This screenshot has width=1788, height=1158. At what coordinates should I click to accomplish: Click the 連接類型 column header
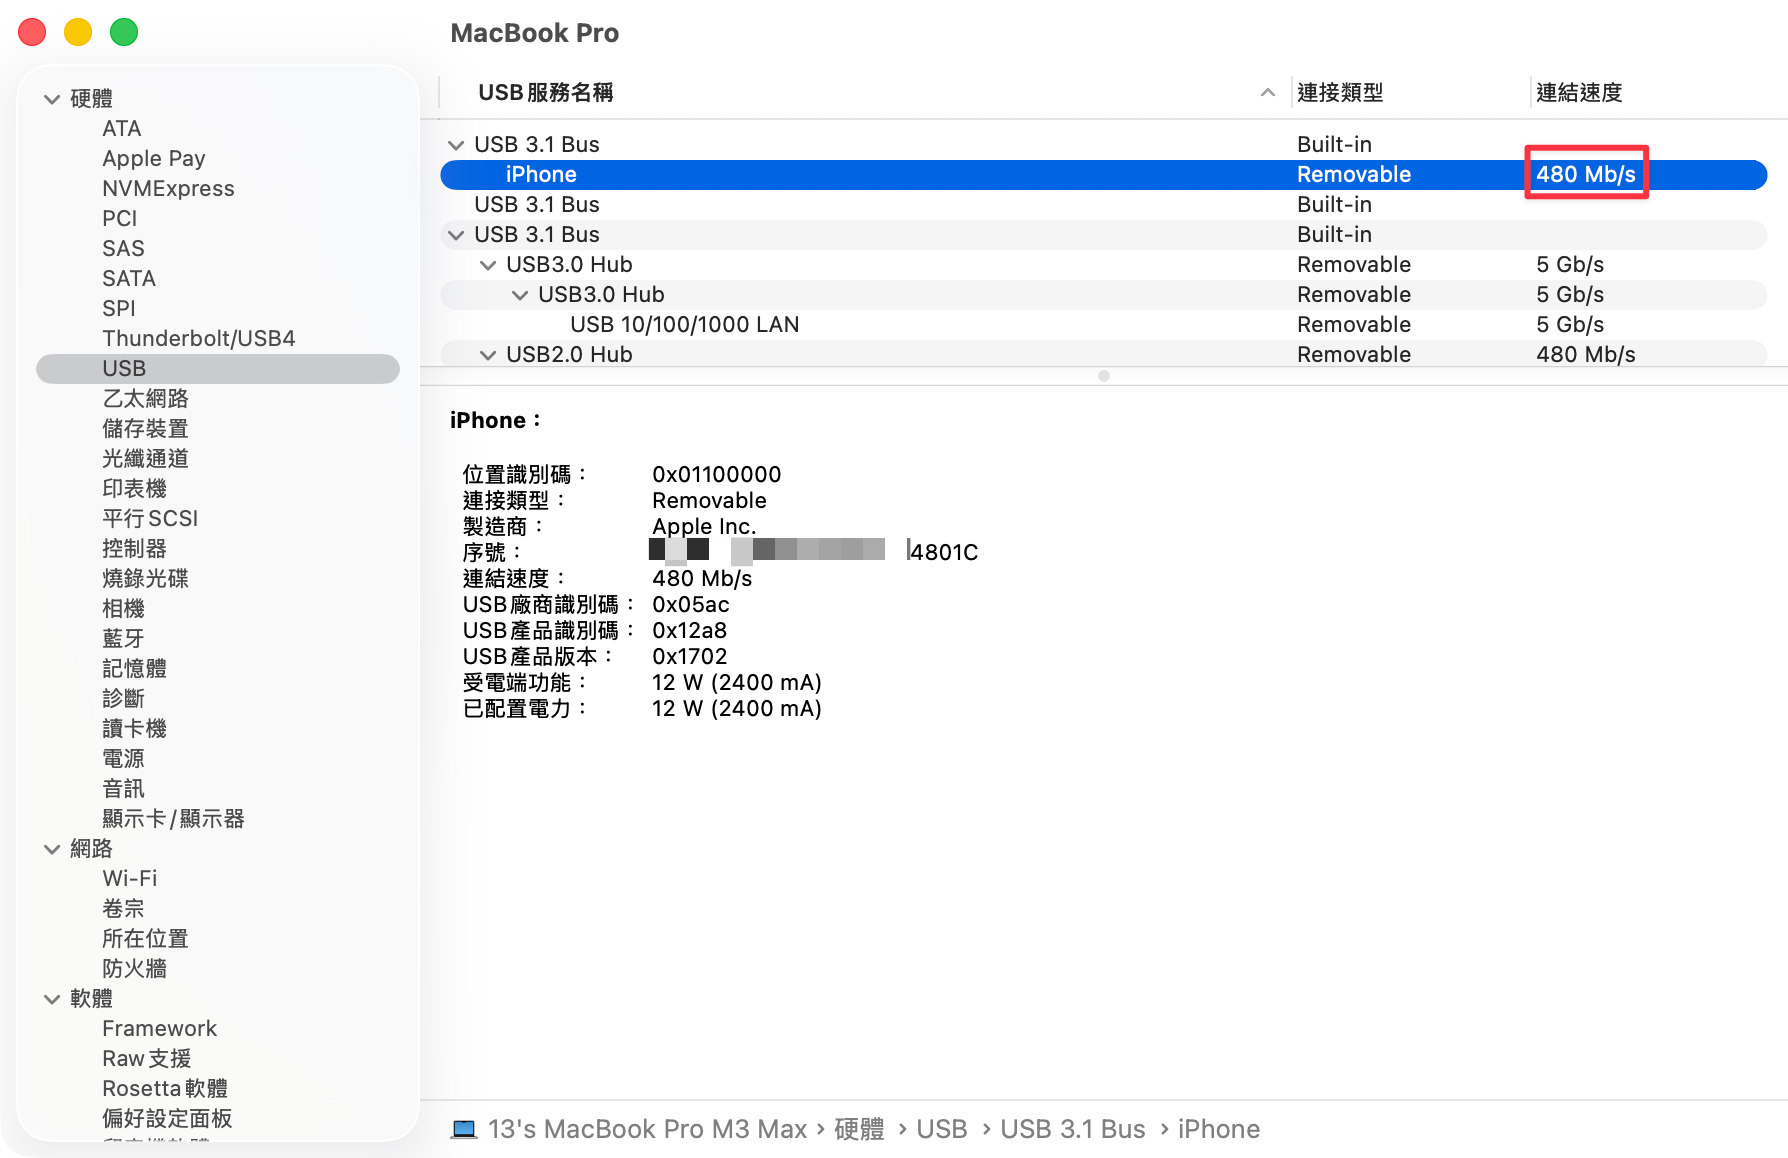(1340, 93)
